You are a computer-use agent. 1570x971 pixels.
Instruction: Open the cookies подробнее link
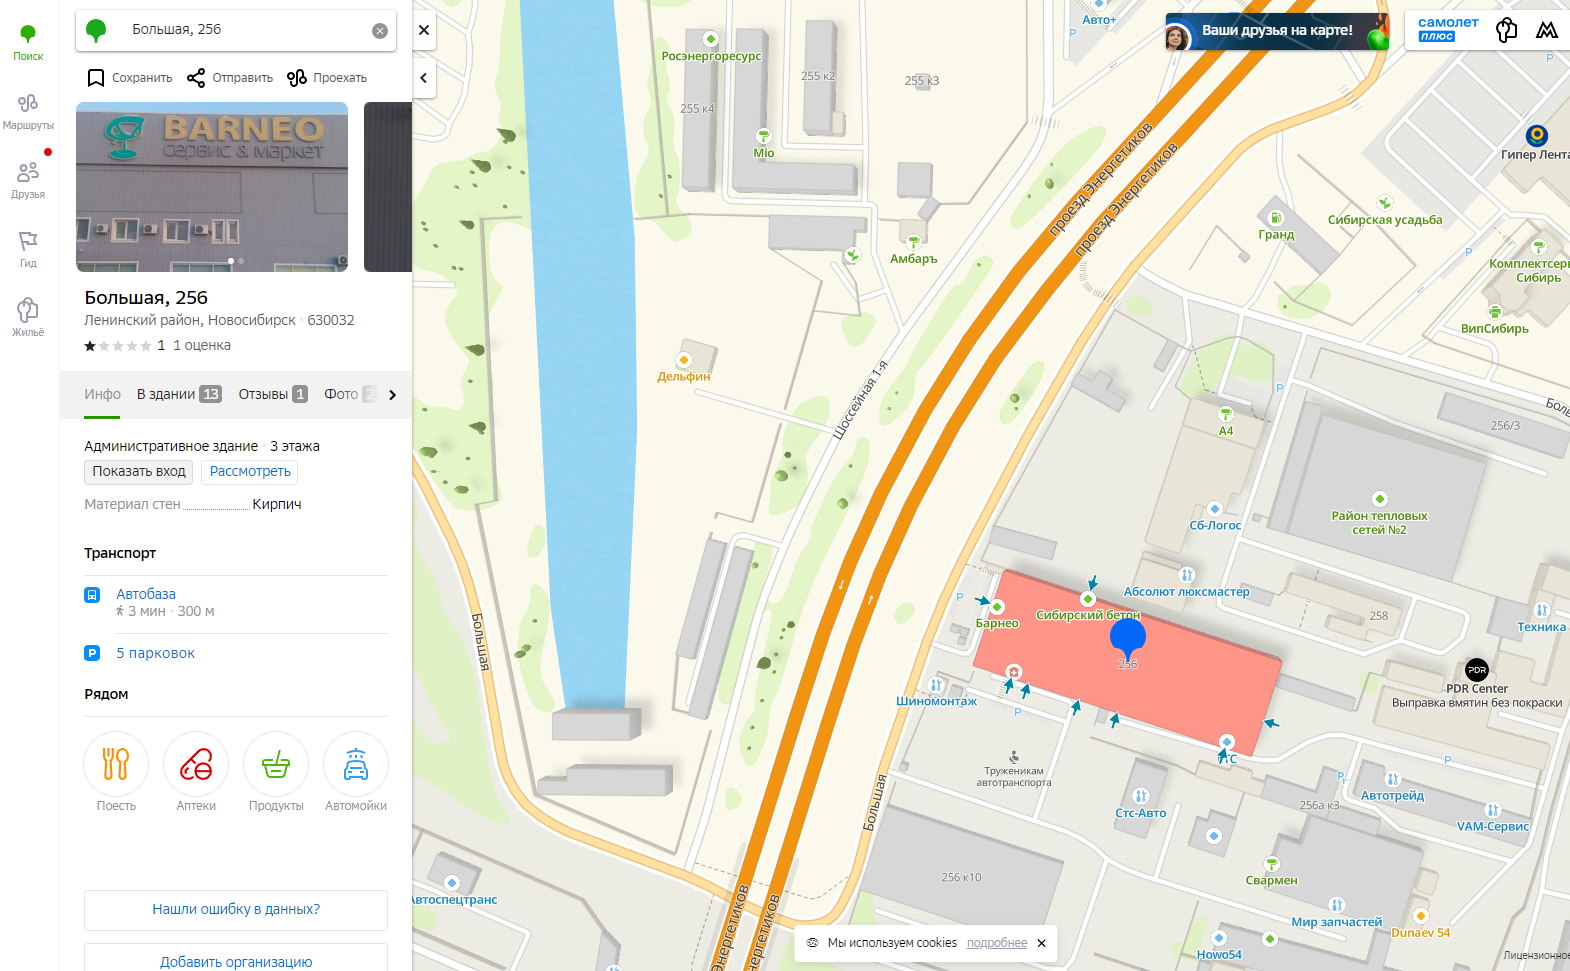pyautogui.click(x=997, y=943)
